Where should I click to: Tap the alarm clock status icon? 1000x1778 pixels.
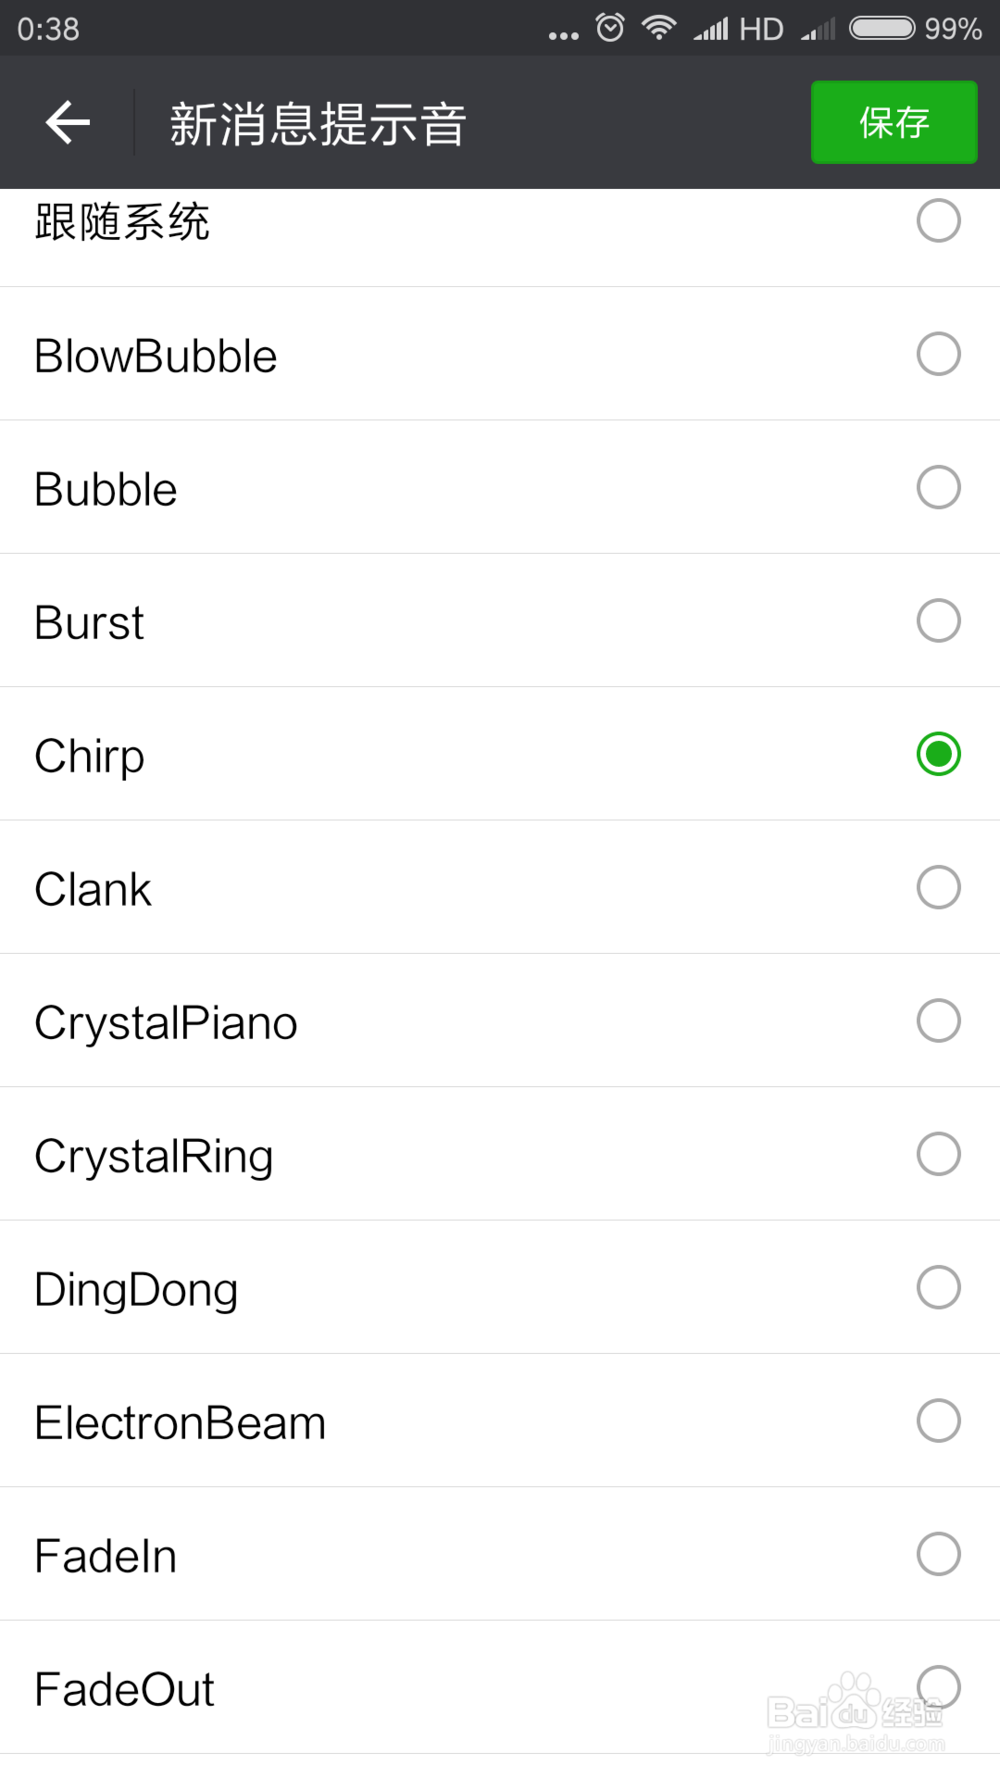click(610, 27)
